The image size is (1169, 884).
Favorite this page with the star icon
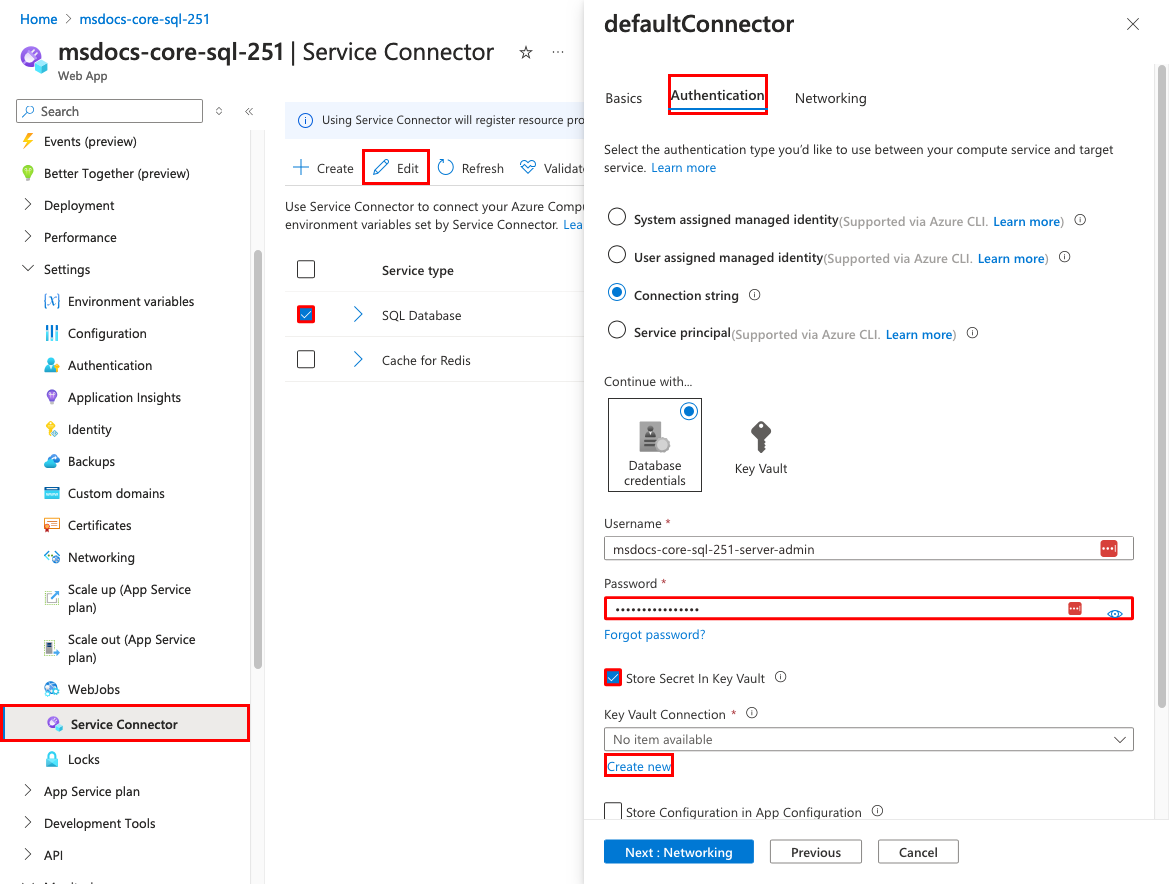point(526,53)
